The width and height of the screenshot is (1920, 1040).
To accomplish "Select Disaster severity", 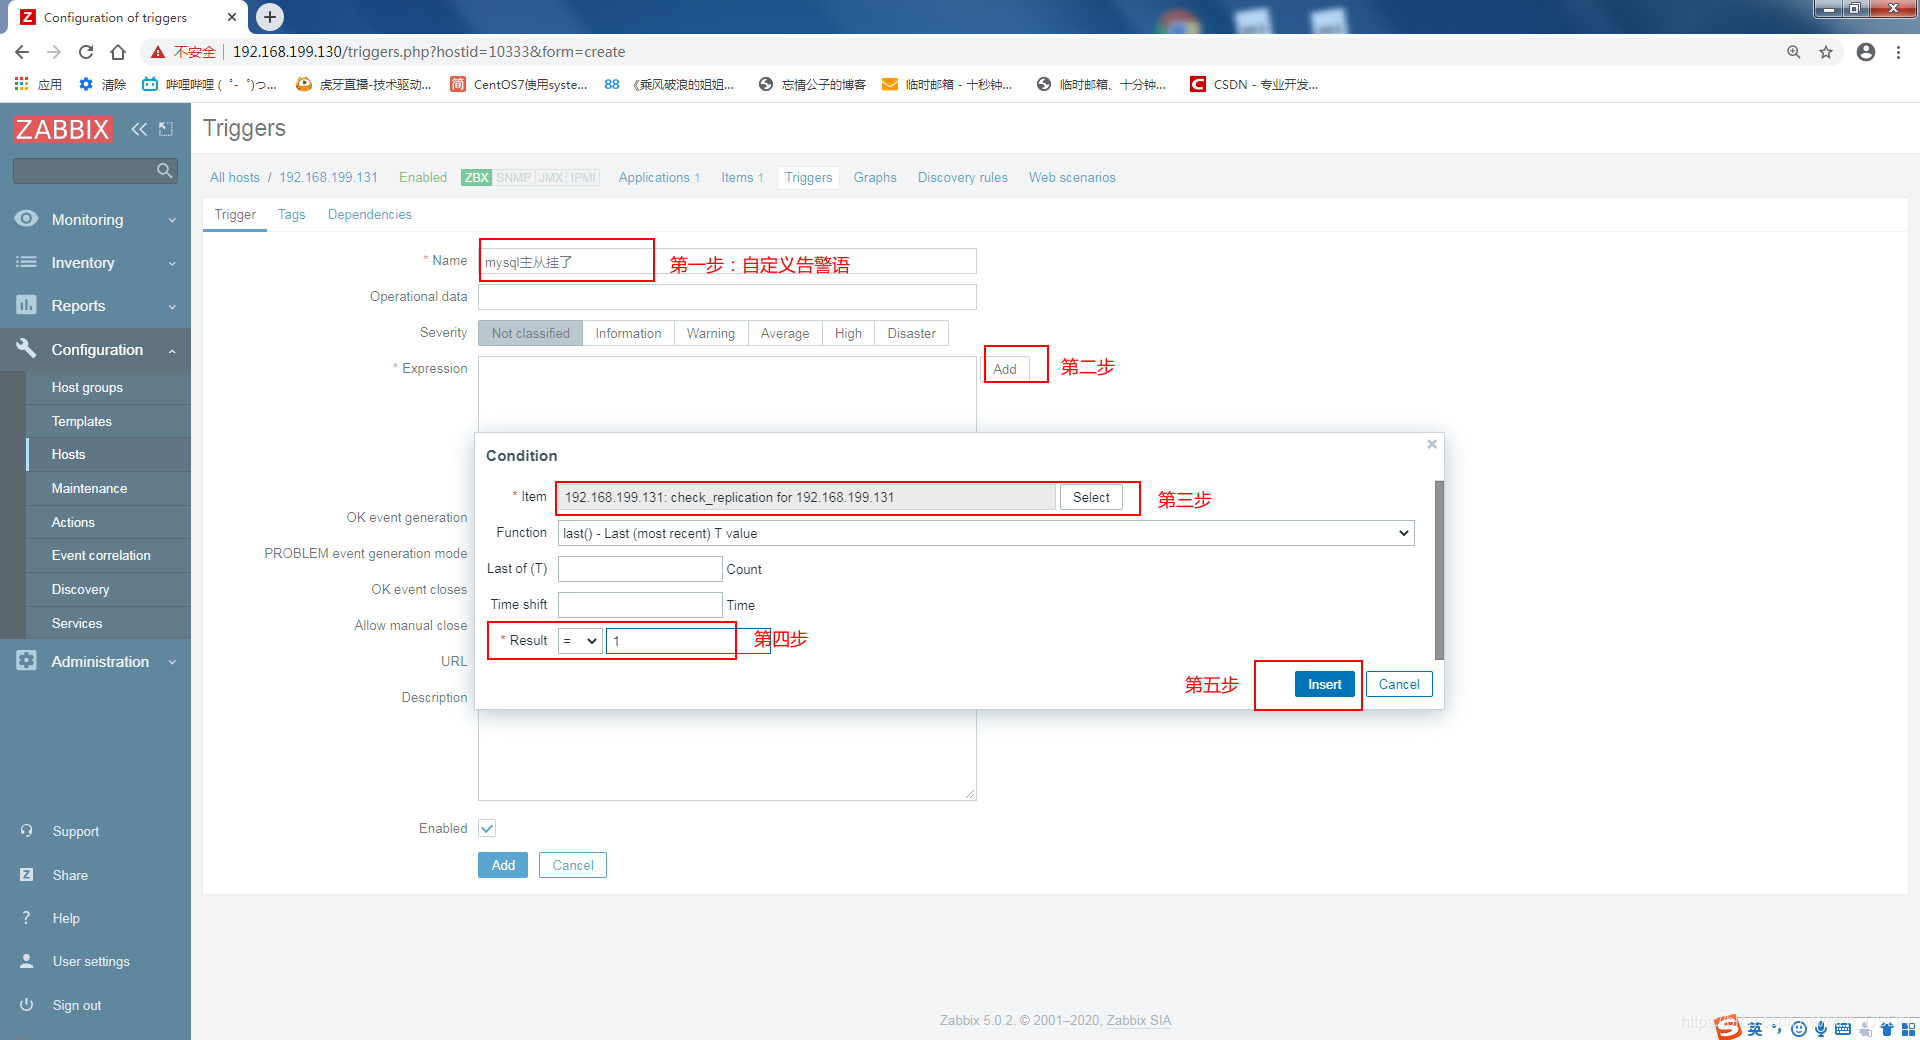I will coord(911,333).
